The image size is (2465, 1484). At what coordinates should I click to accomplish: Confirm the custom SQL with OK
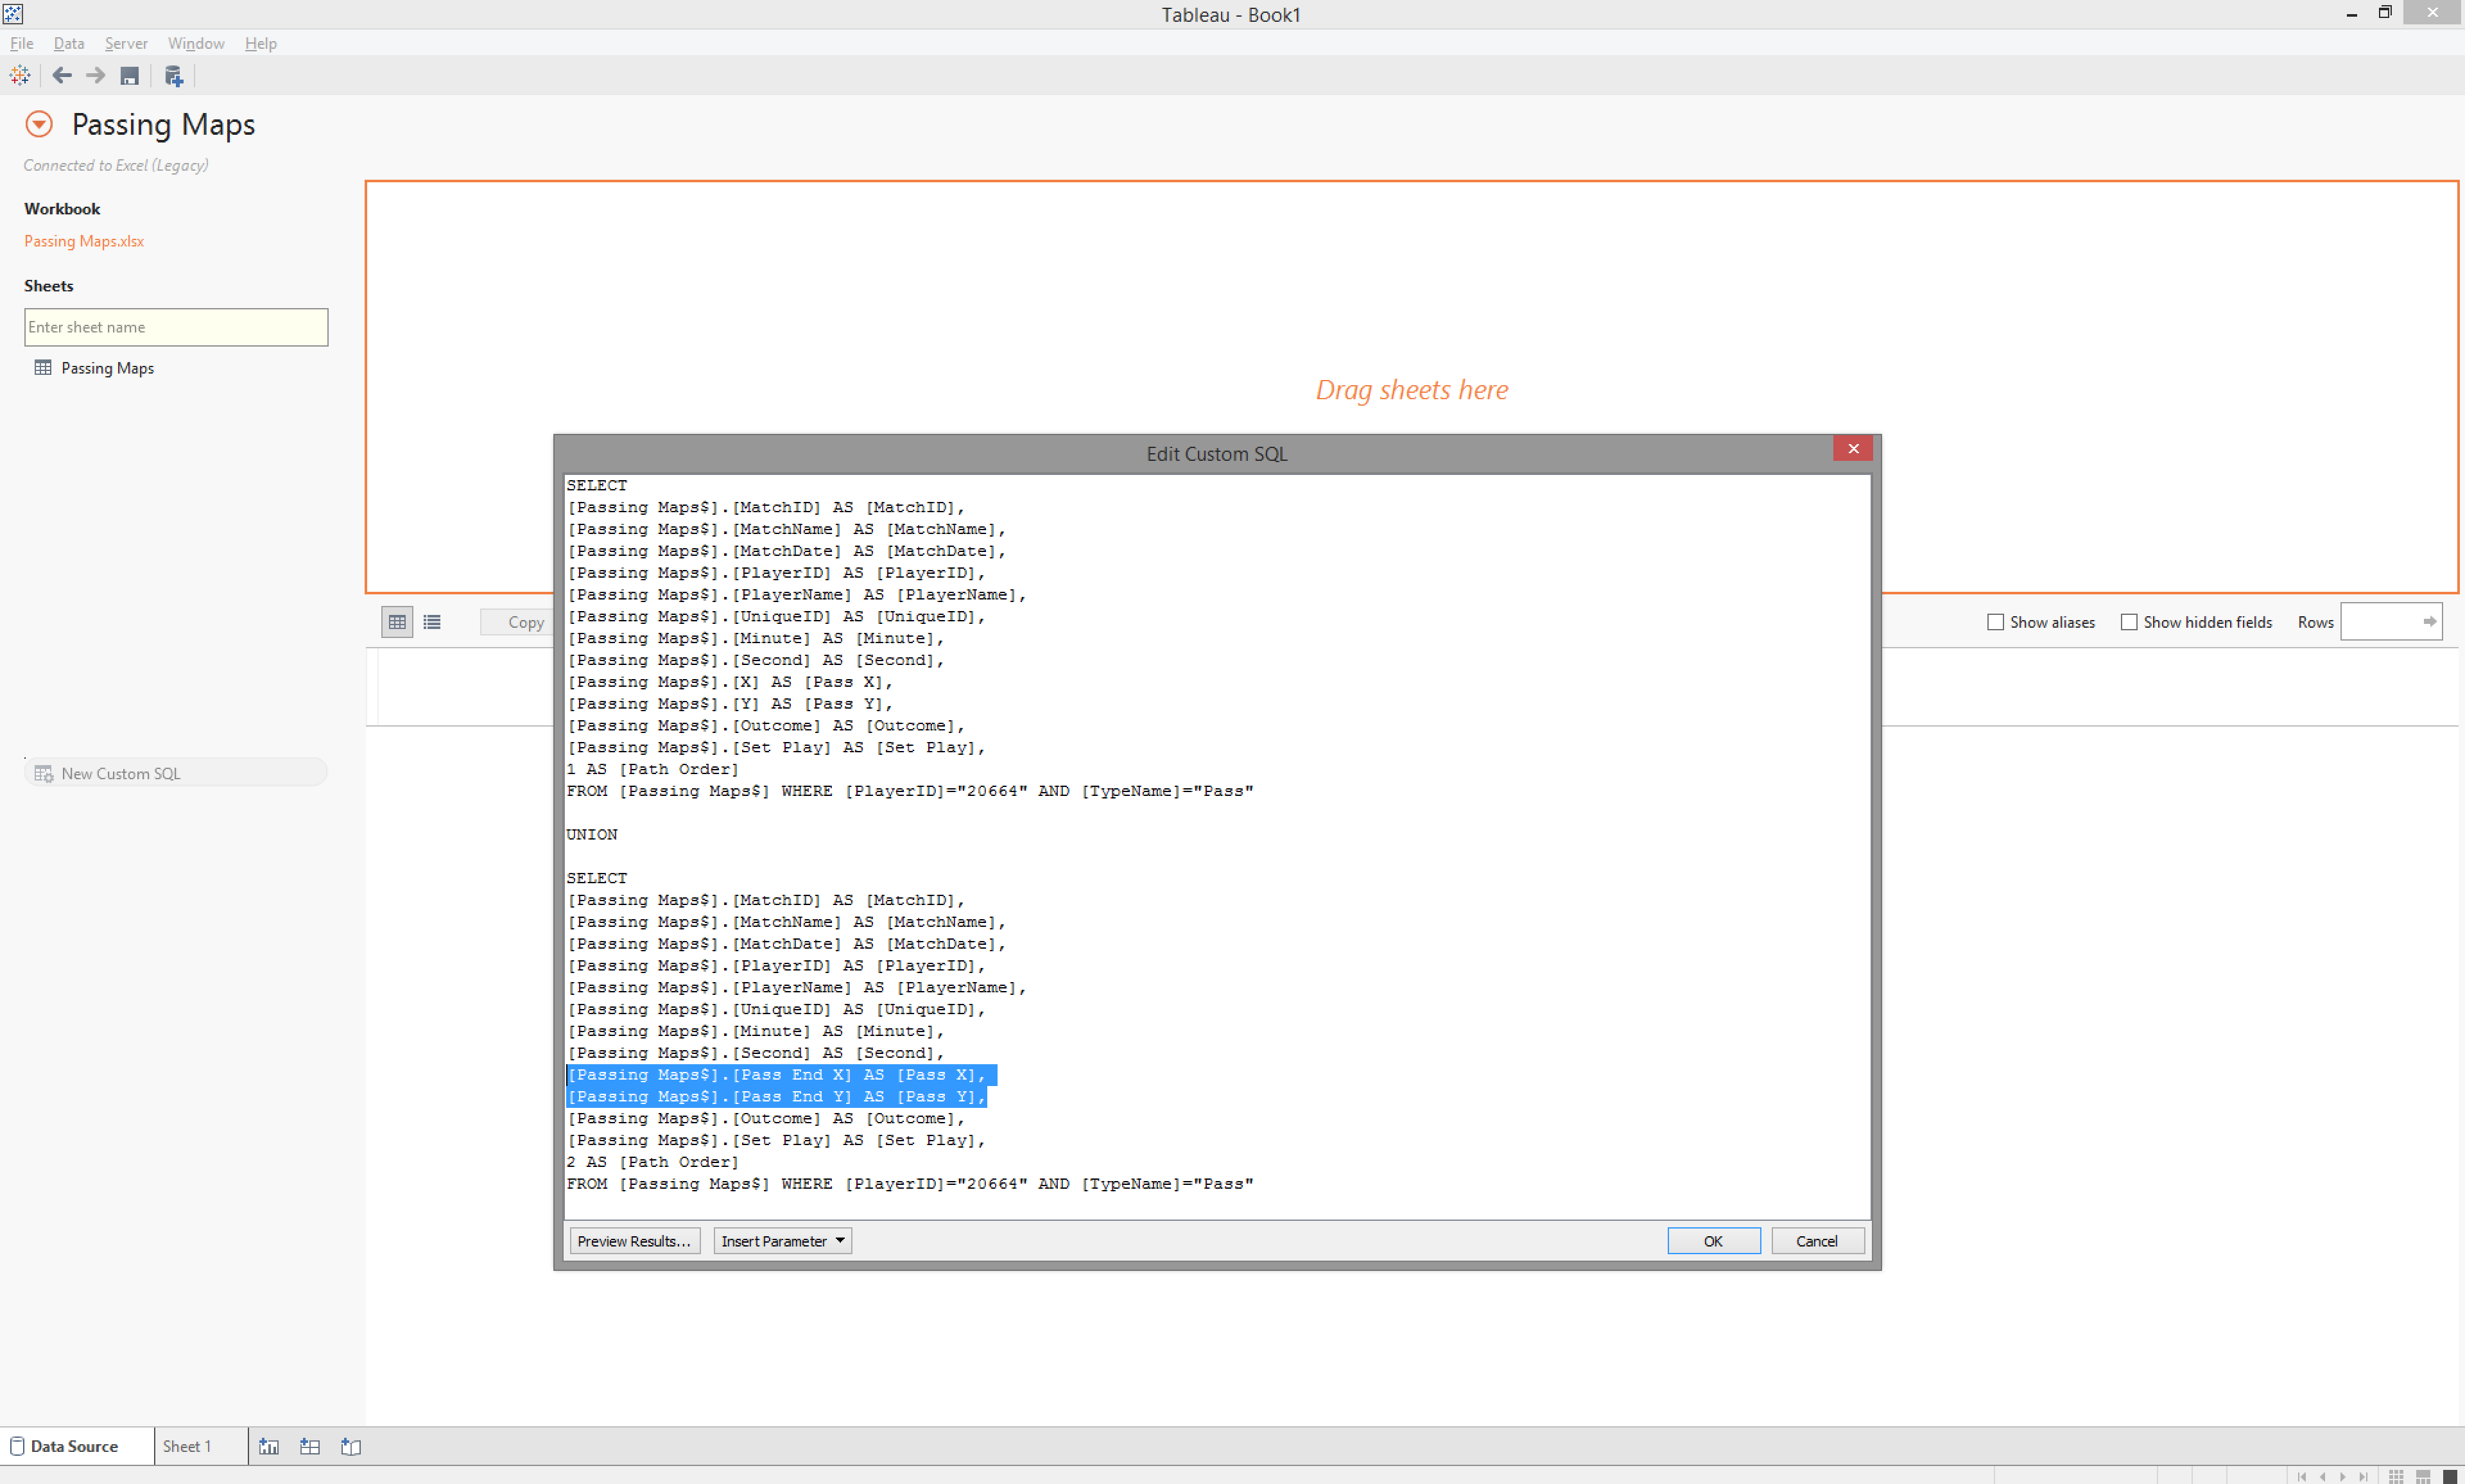(x=1714, y=1241)
